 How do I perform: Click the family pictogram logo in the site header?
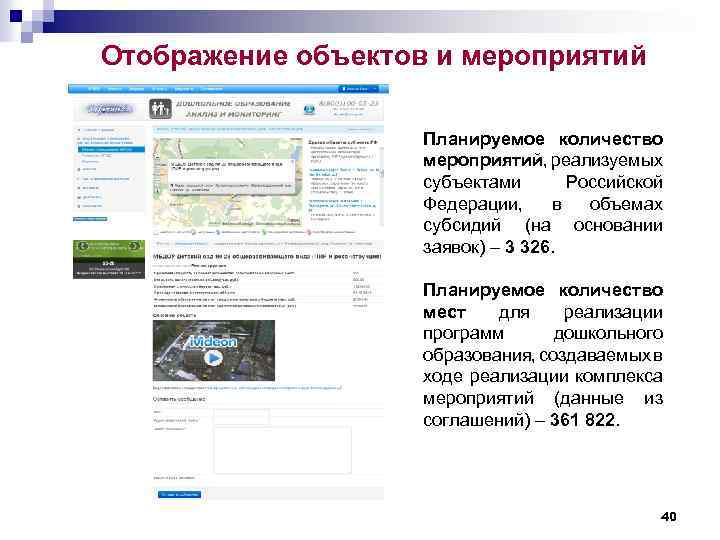click(x=160, y=109)
